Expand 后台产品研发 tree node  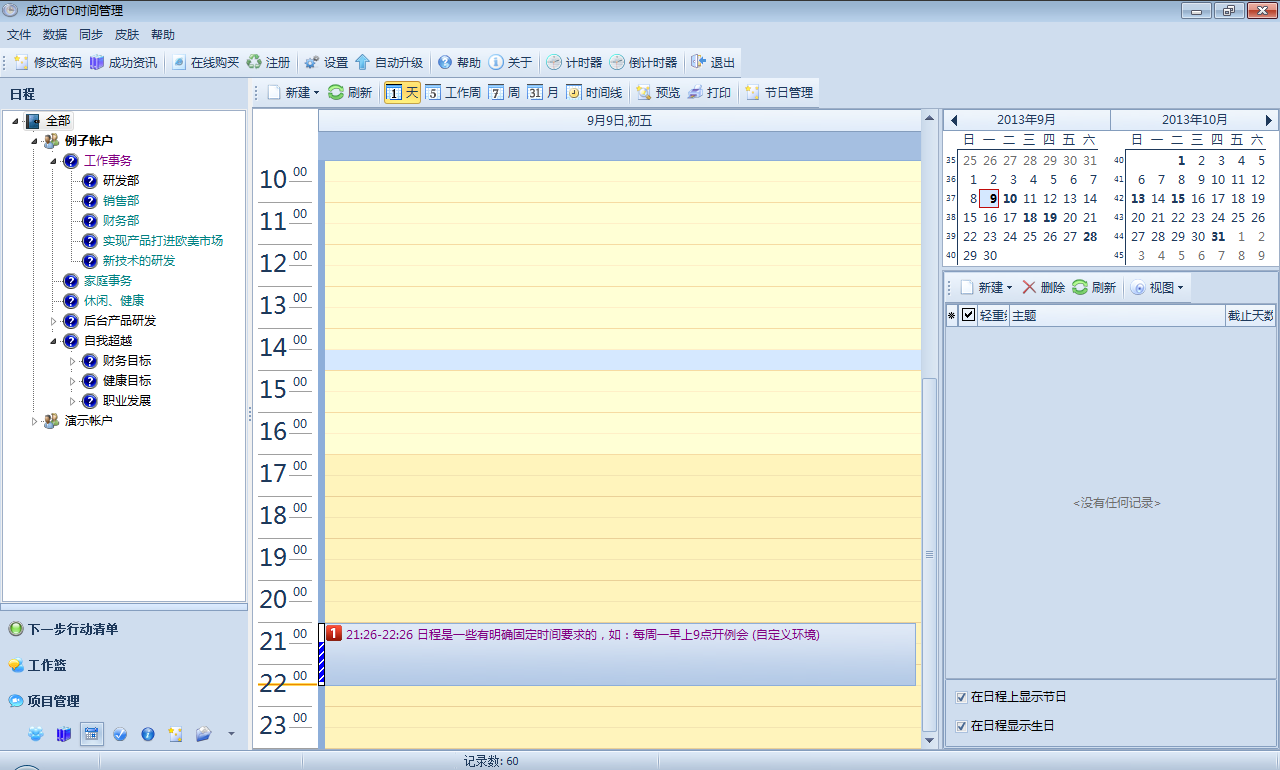click(x=54, y=321)
